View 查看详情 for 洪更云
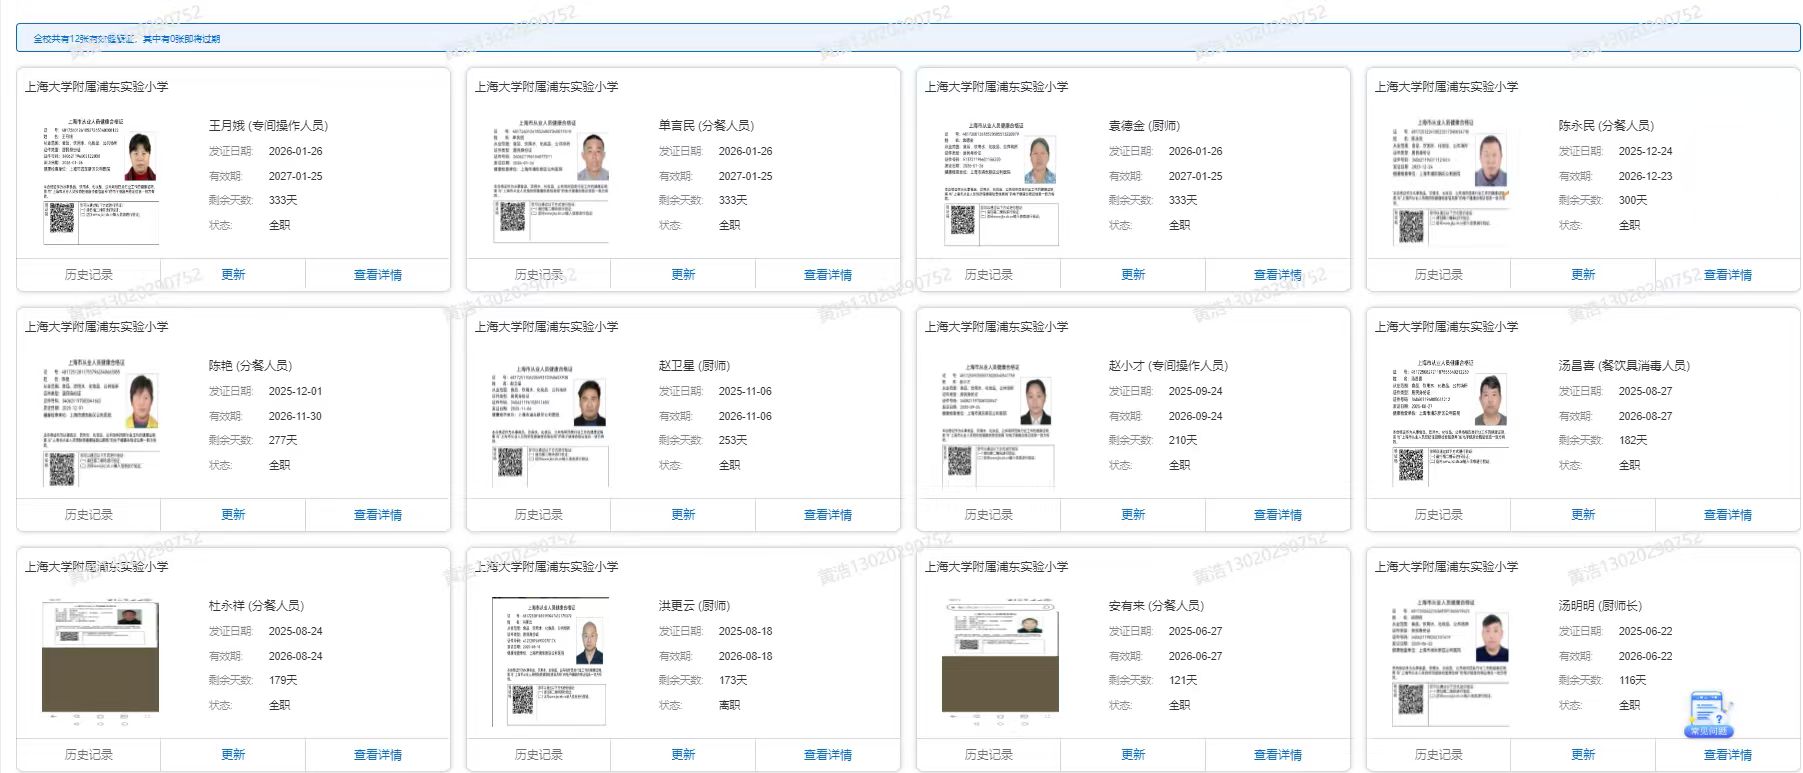Screen dimensions: 1803x773 coord(828,755)
